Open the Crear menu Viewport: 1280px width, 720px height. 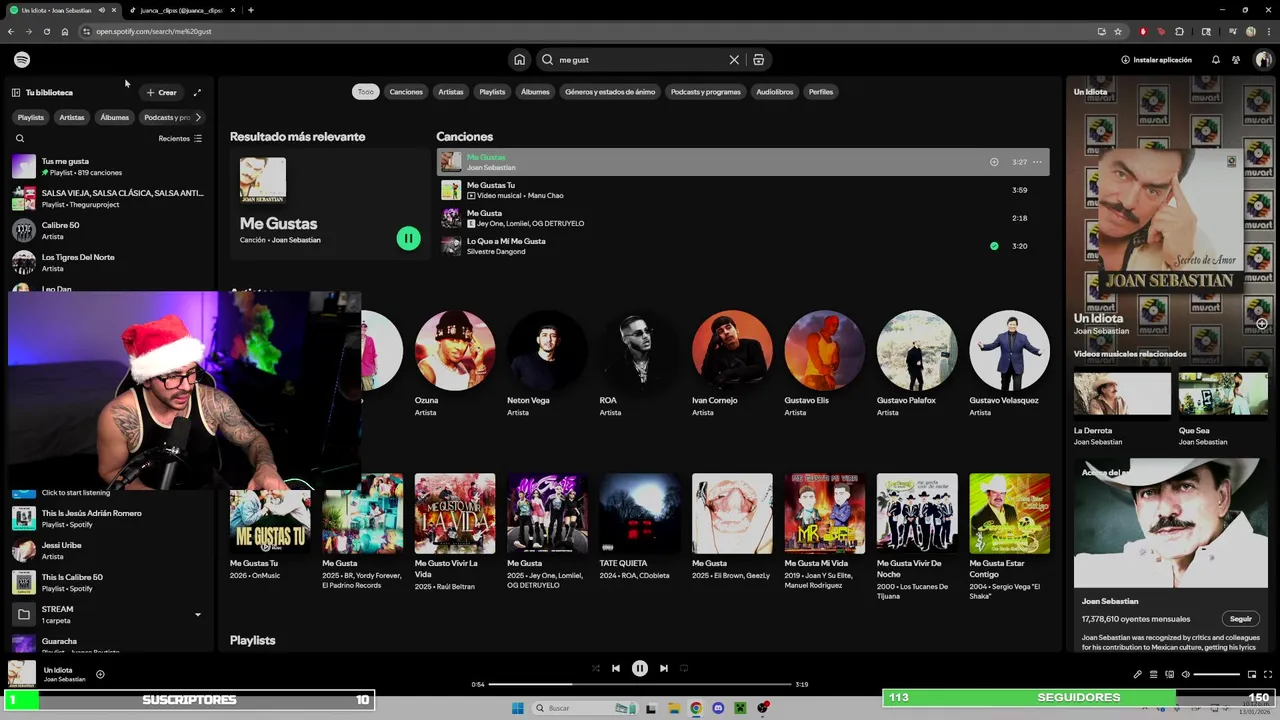(161, 92)
